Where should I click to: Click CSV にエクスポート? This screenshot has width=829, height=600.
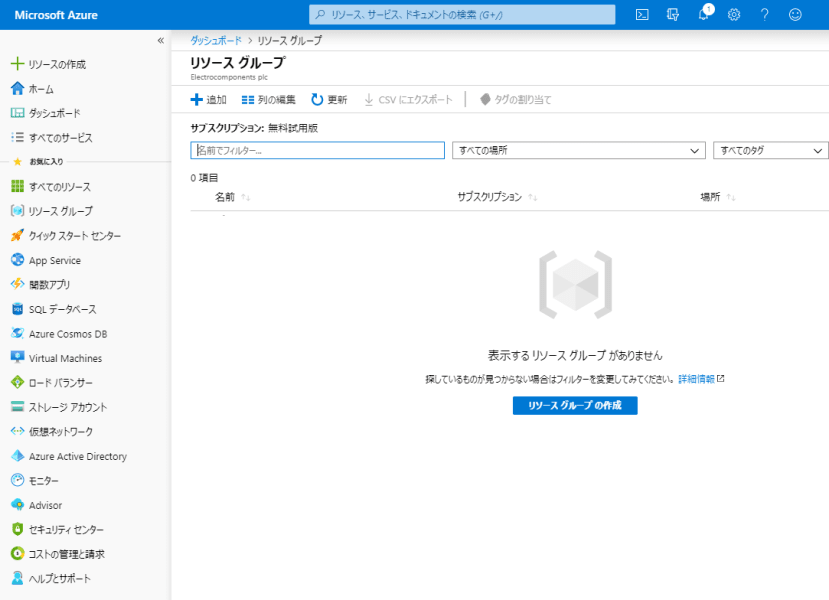pyautogui.click(x=408, y=99)
